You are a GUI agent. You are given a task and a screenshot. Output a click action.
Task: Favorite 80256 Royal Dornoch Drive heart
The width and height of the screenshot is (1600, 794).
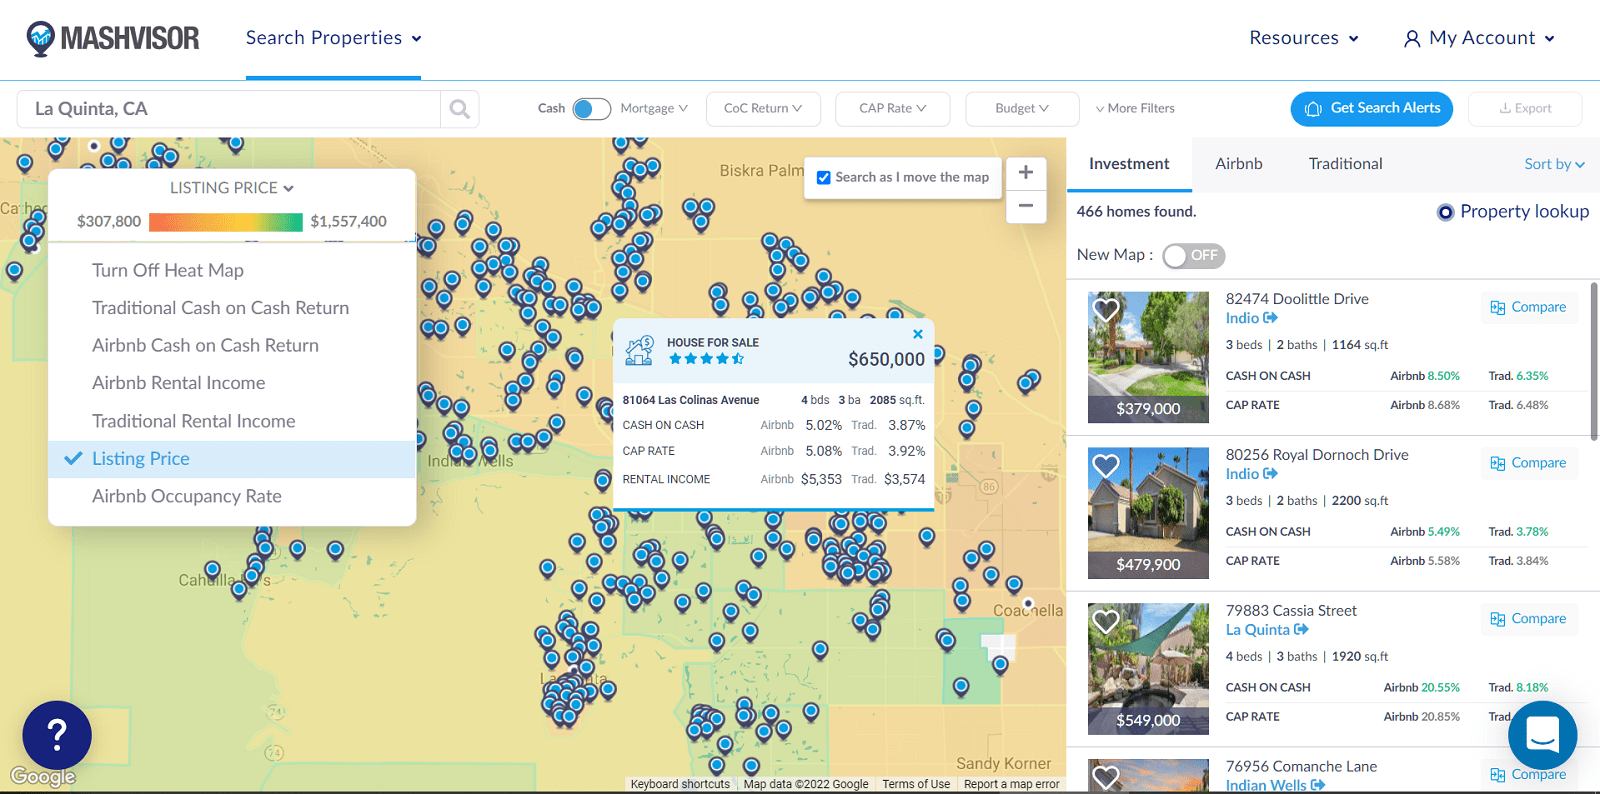click(1106, 465)
